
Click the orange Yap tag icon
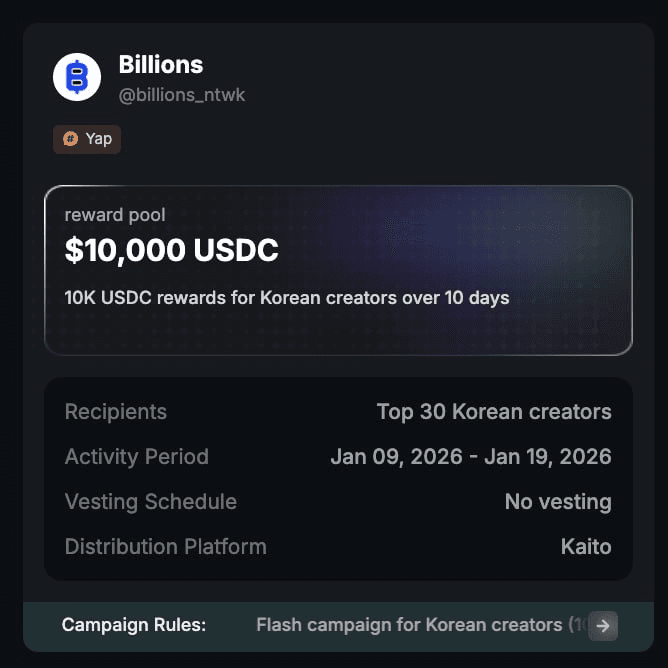(71, 139)
